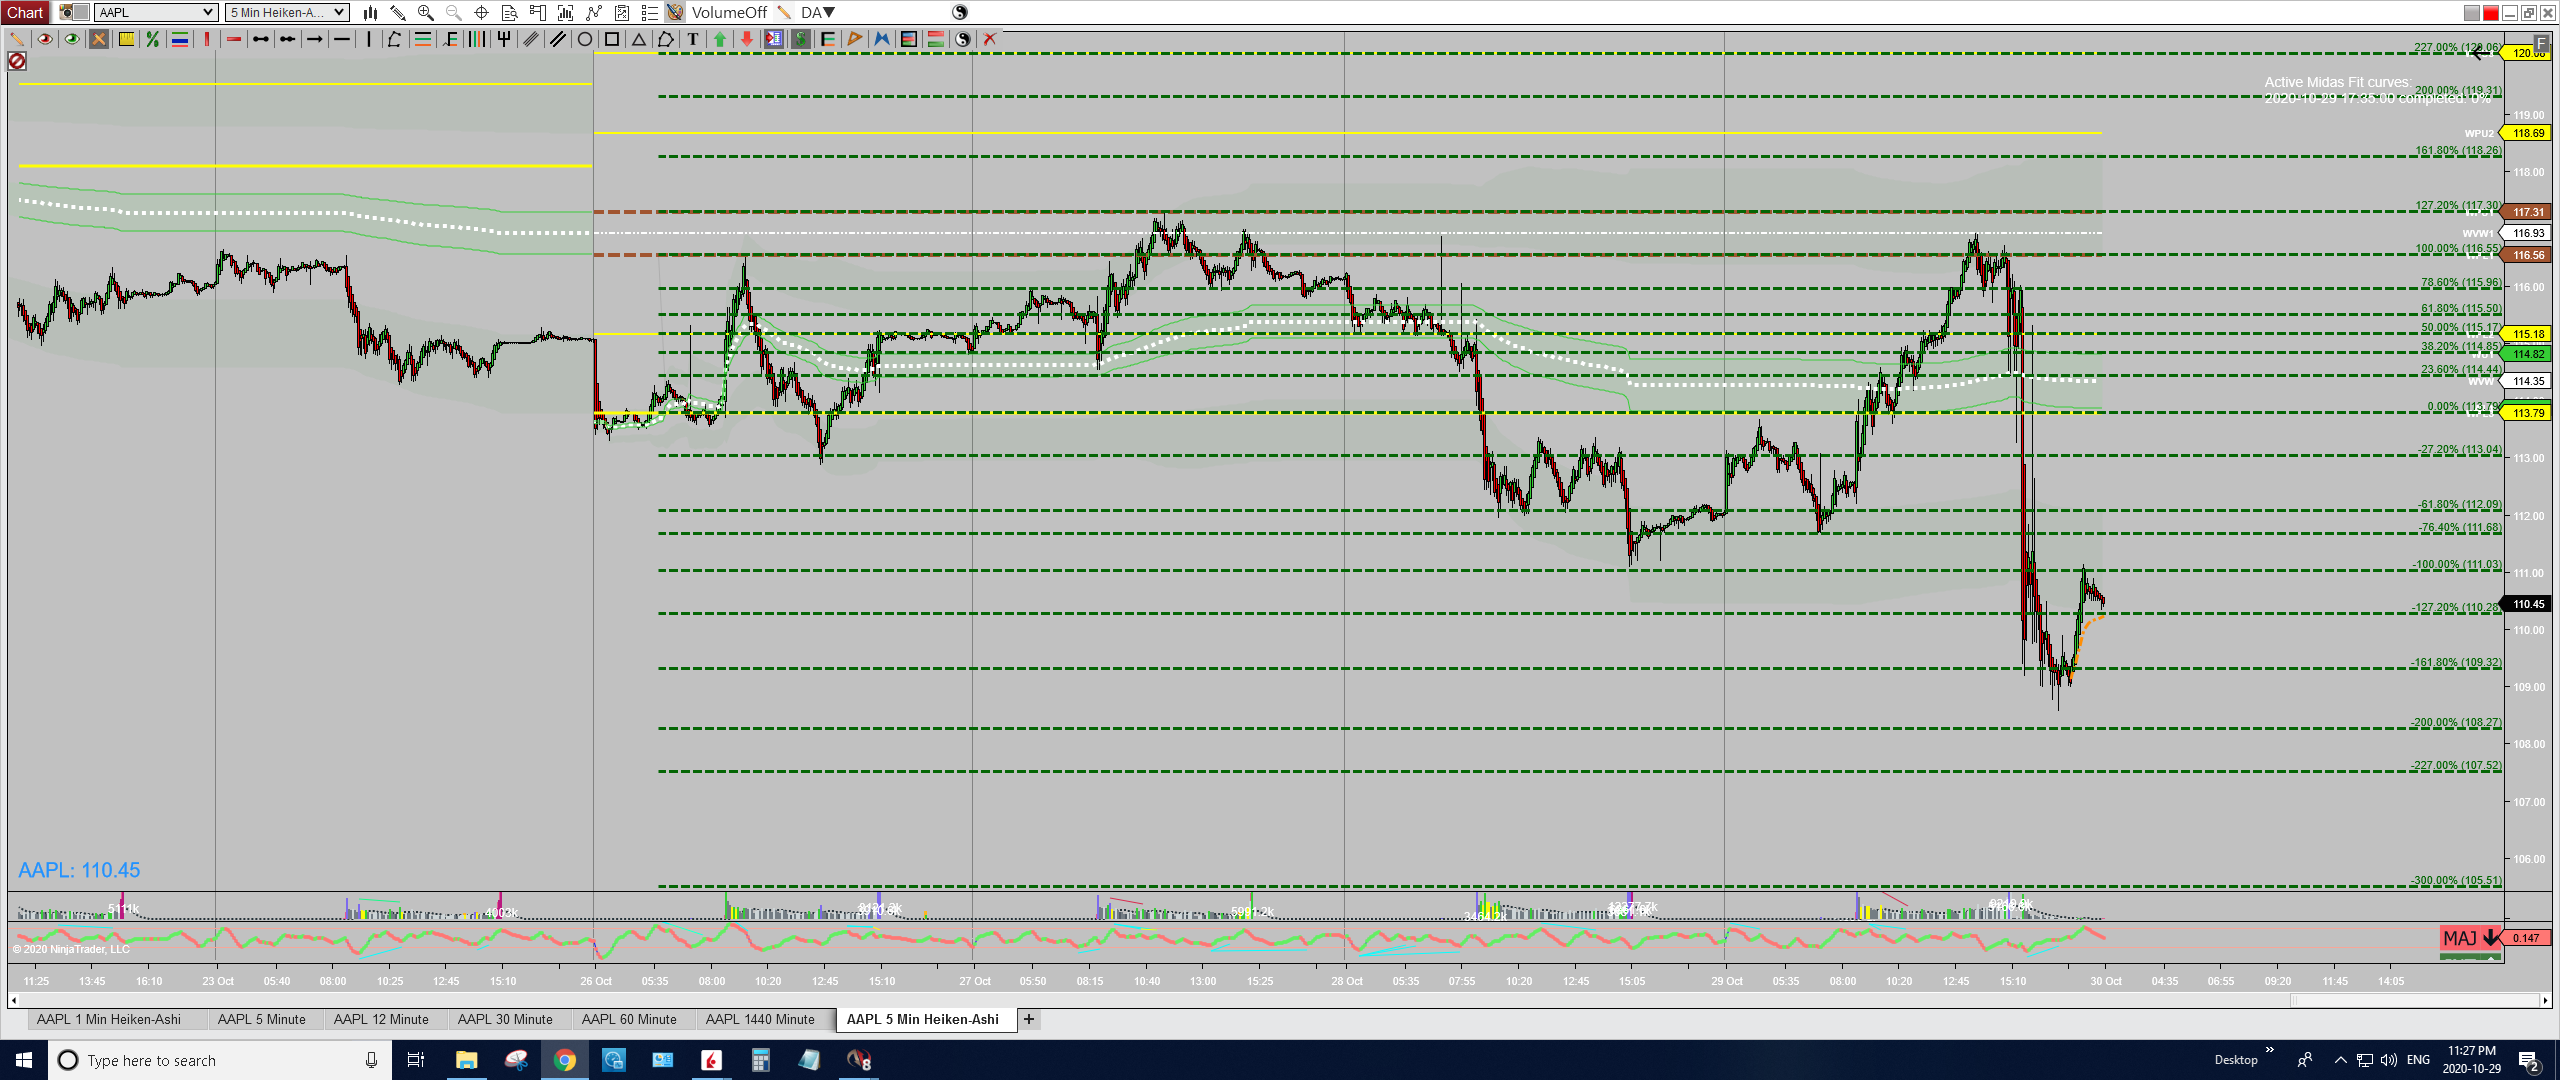
Task: Click the MAJ down-arrow indicator label
Action: [2470, 938]
